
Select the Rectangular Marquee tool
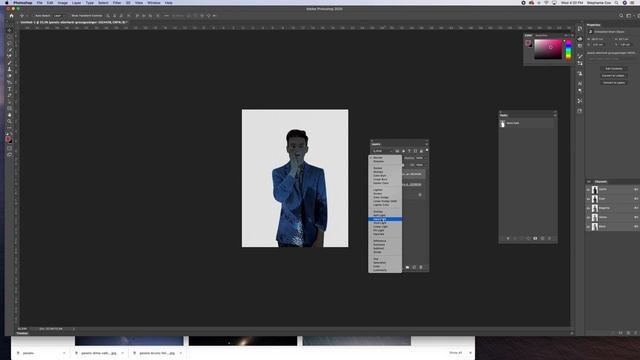tap(10, 37)
